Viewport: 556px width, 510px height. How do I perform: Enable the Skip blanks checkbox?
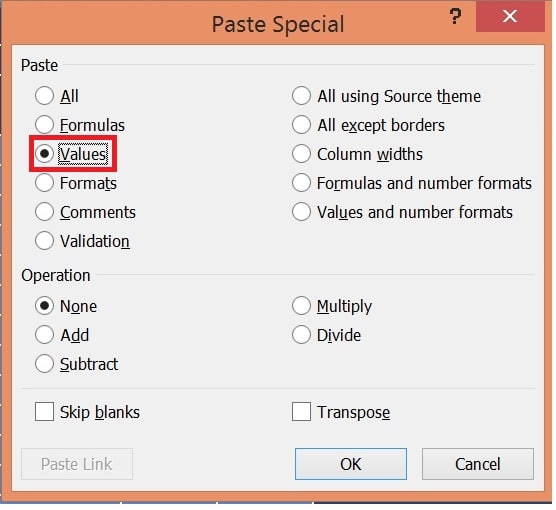click(x=44, y=412)
